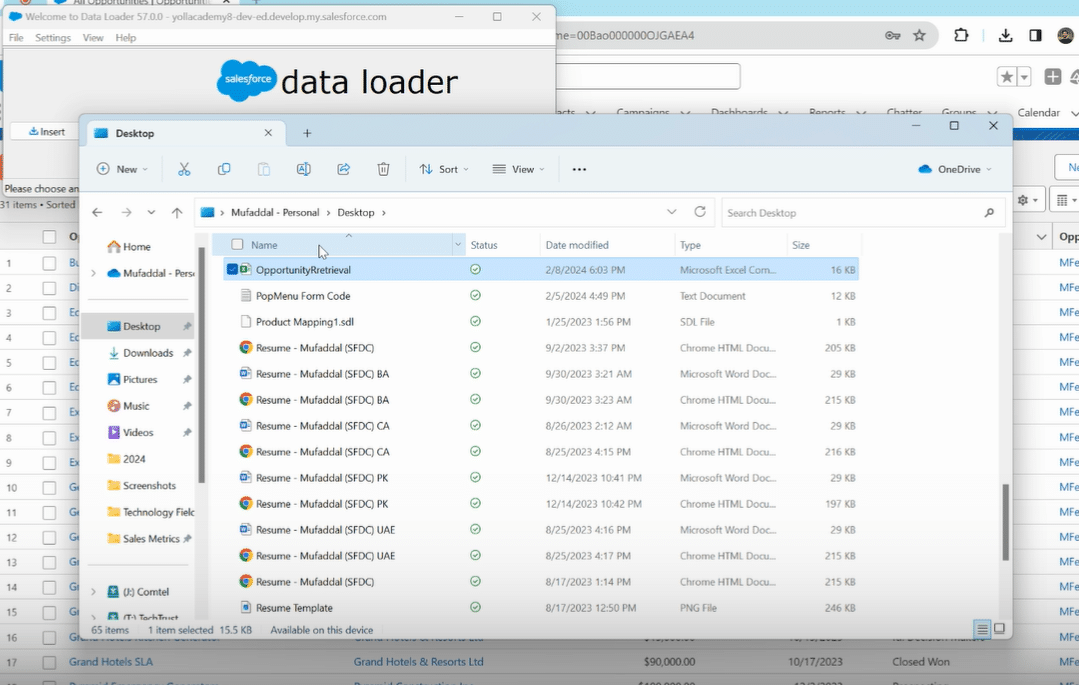Check the Grand Hotels SLA row checkbox
1079x685 pixels.
point(49,662)
